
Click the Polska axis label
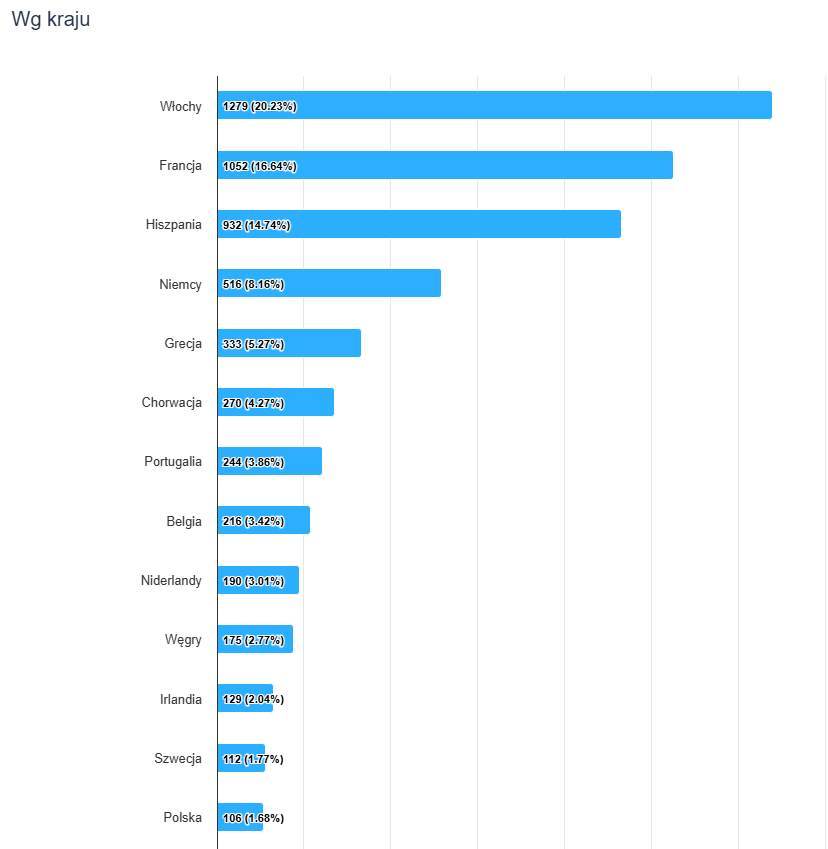pyautogui.click(x=182, y=817)
